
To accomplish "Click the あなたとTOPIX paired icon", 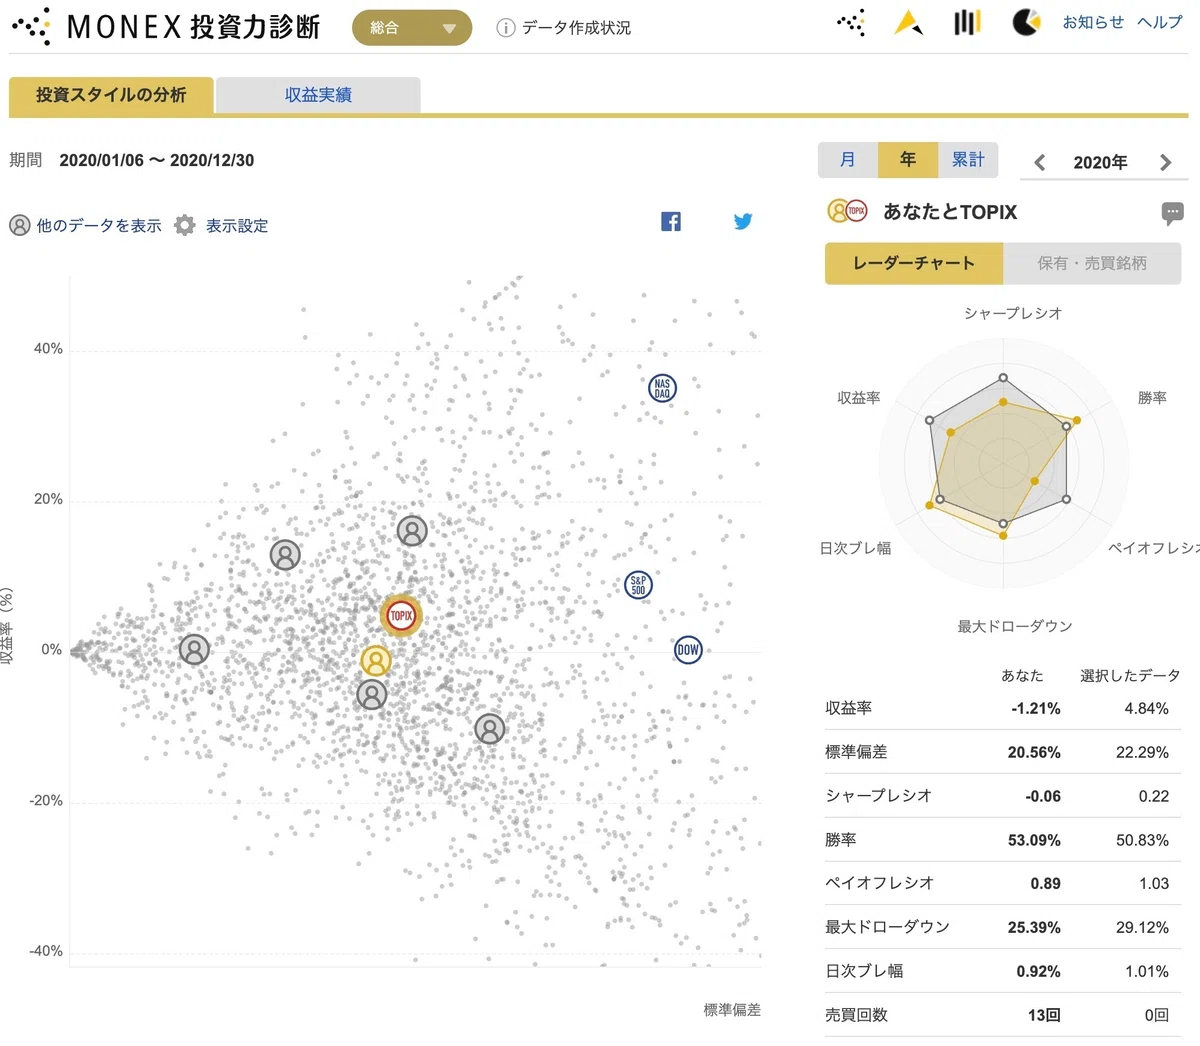I will coord(847,211).
